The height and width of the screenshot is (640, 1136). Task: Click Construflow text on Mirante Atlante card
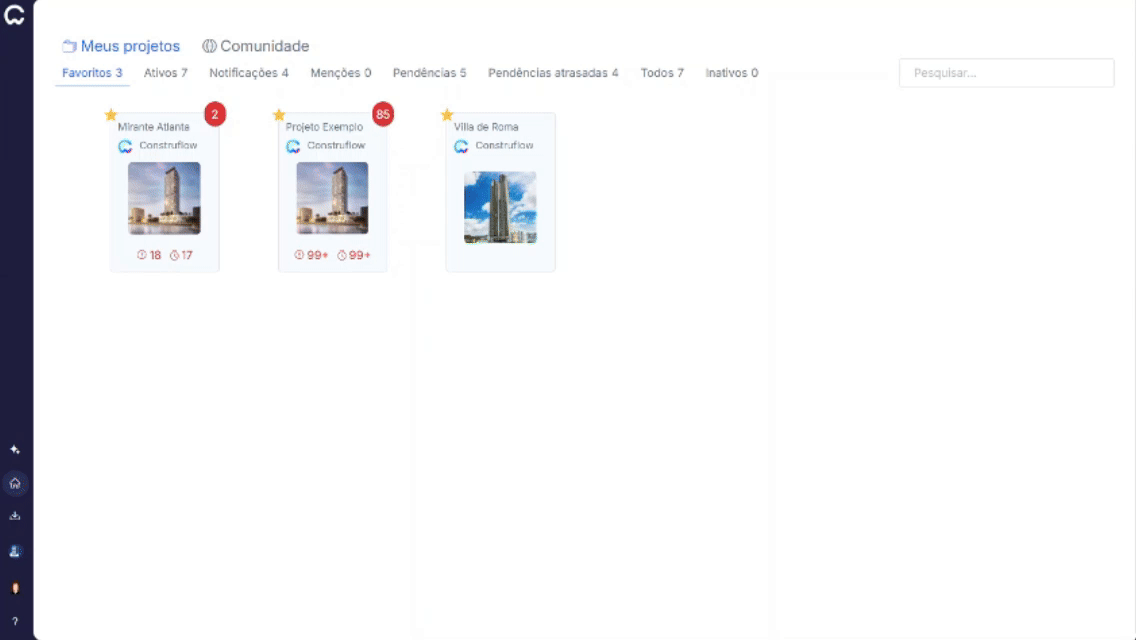pyautogui.click(x=168, y=146)
